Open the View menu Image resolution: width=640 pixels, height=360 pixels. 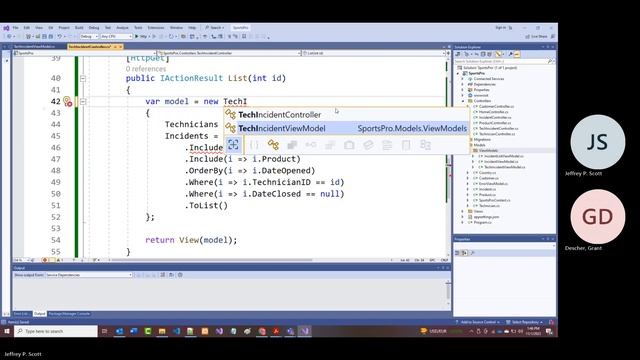39,28
